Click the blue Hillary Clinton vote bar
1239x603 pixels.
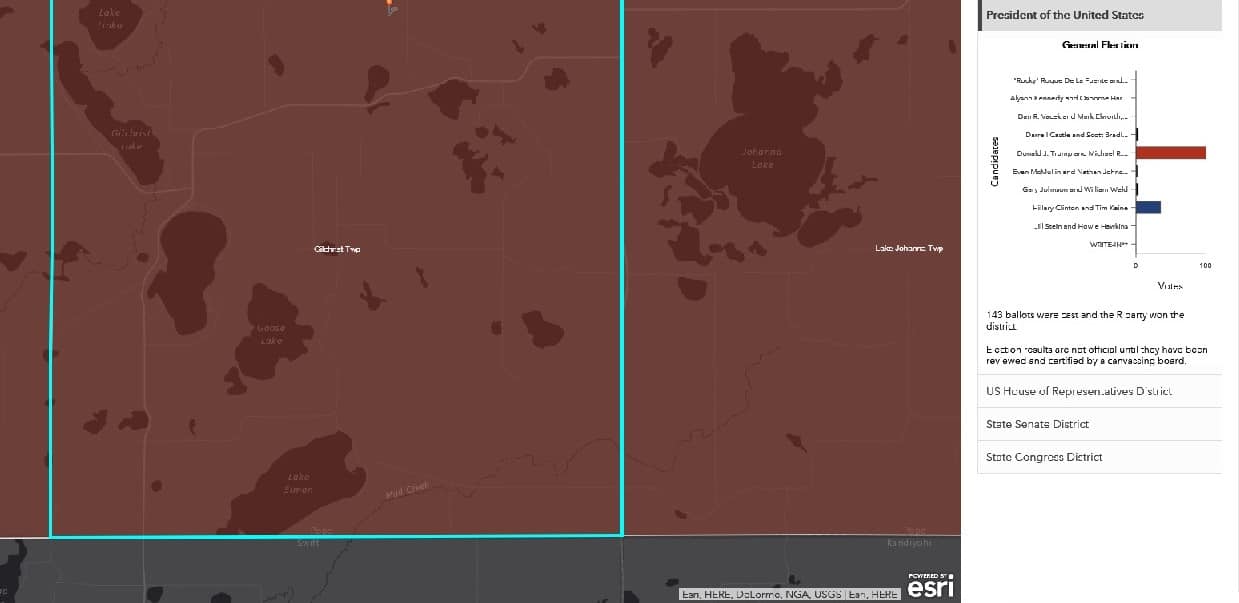(1148, 207)
